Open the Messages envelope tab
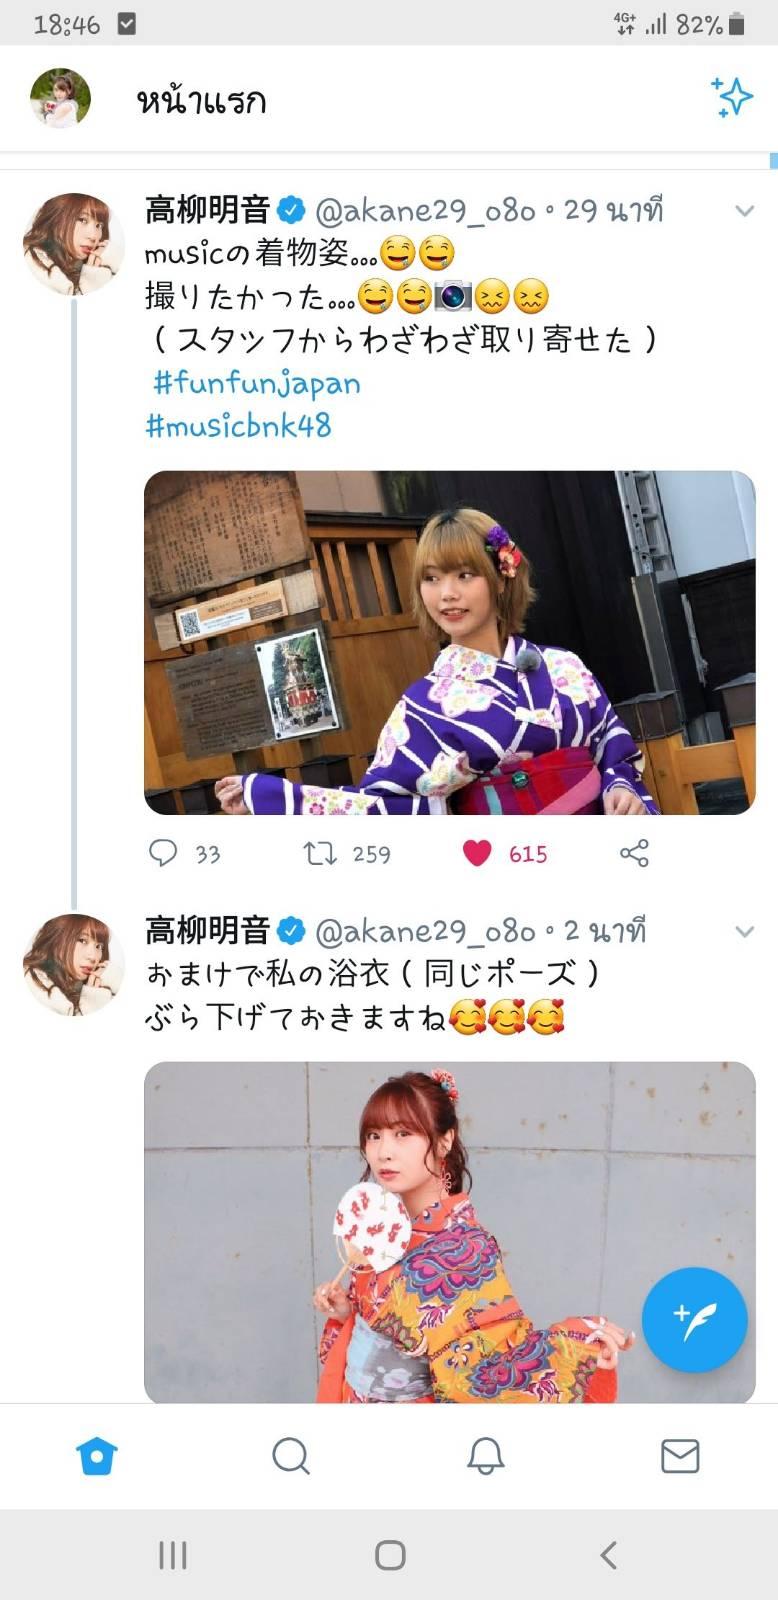This screenshot has height=1600, width=778. click(x=680, y=1456)
